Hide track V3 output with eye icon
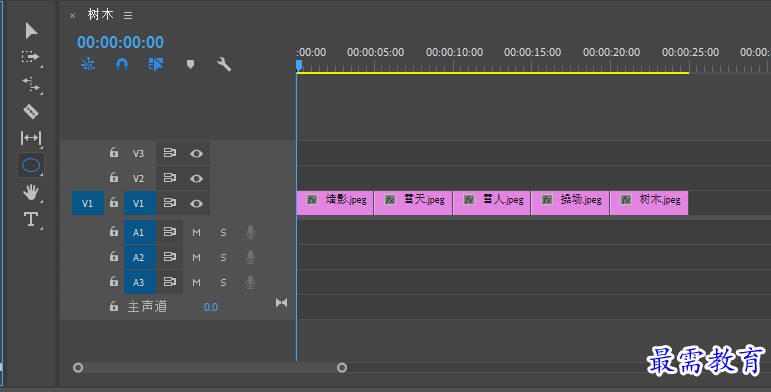Screen dimensions: 771x392 click(196, 153)
